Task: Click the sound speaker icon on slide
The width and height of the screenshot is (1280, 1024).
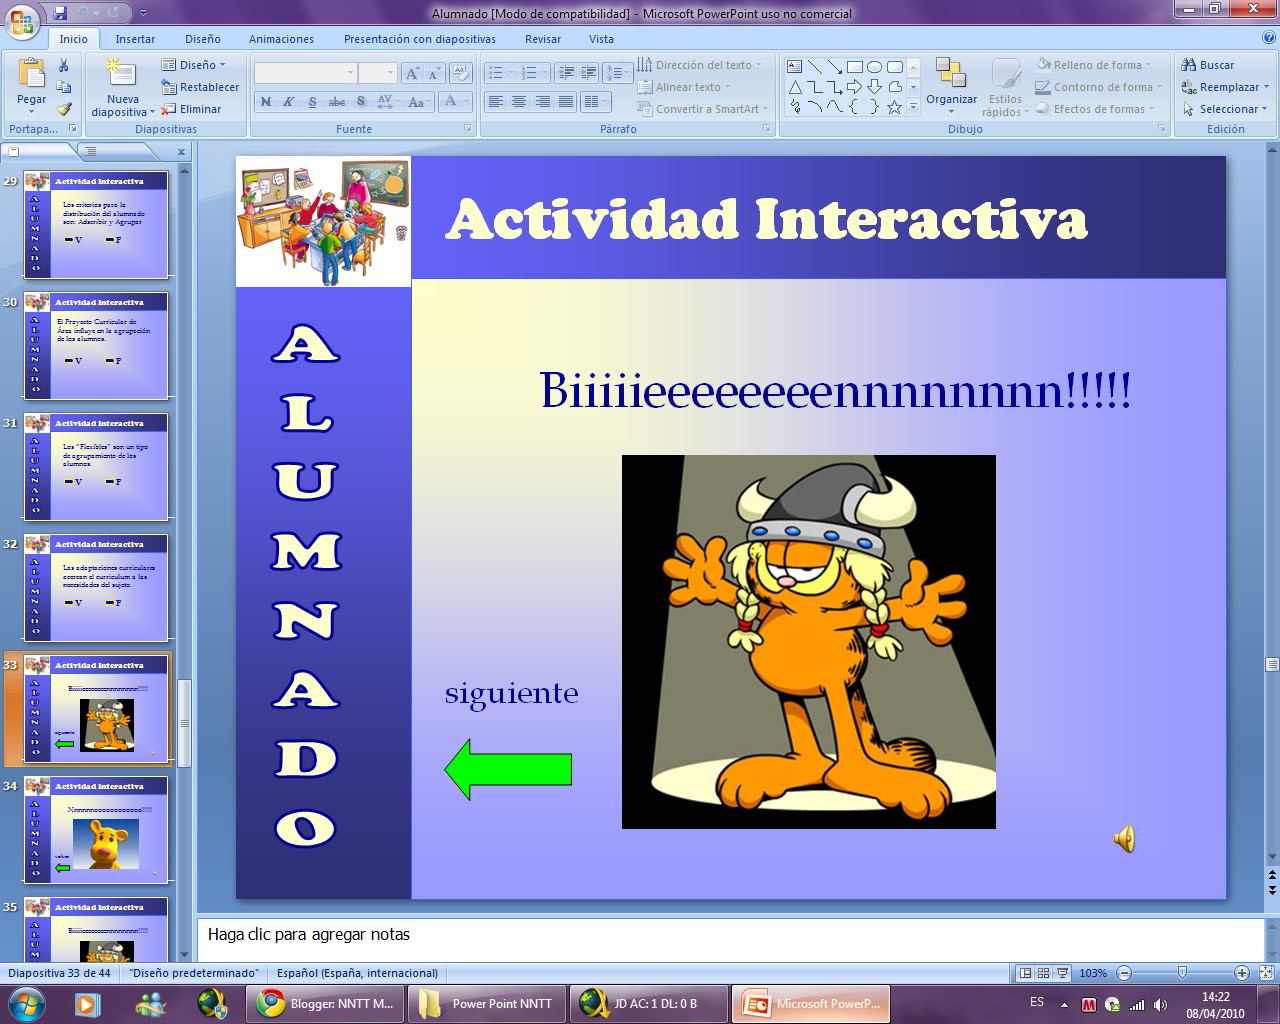Action: point(1125,839)
